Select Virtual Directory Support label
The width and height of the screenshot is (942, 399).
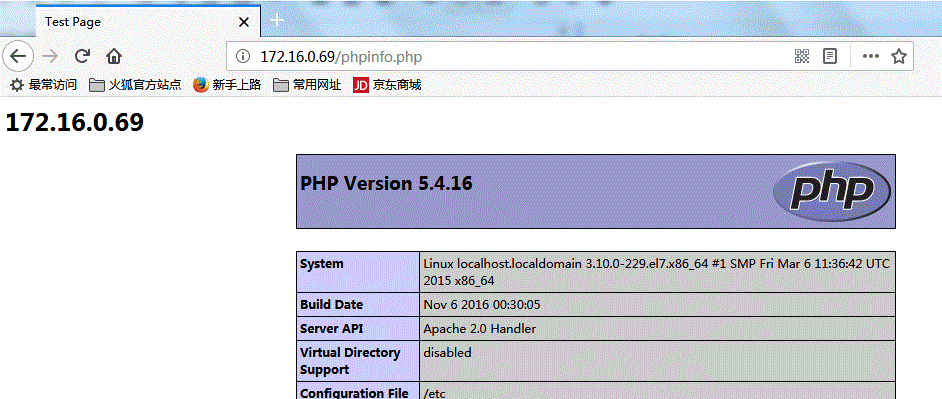tap(358, 361)
